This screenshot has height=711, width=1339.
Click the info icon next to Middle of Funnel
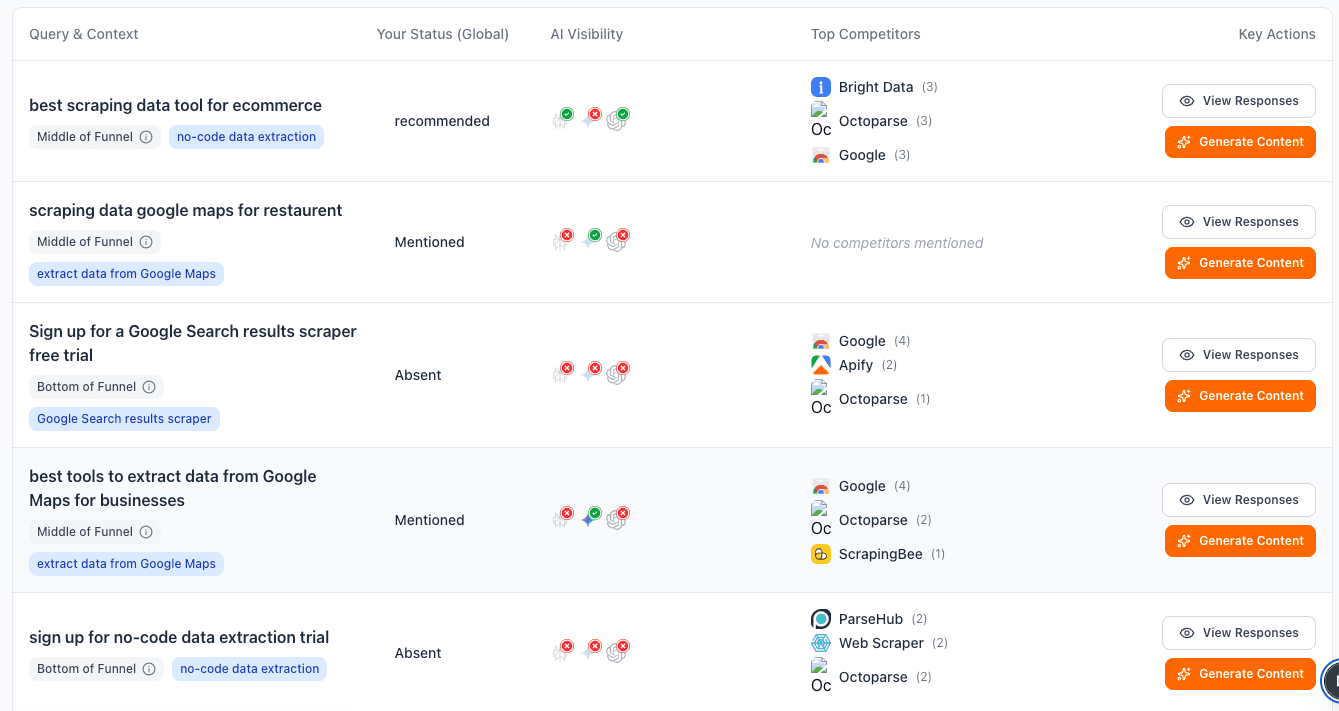[147, 137]
